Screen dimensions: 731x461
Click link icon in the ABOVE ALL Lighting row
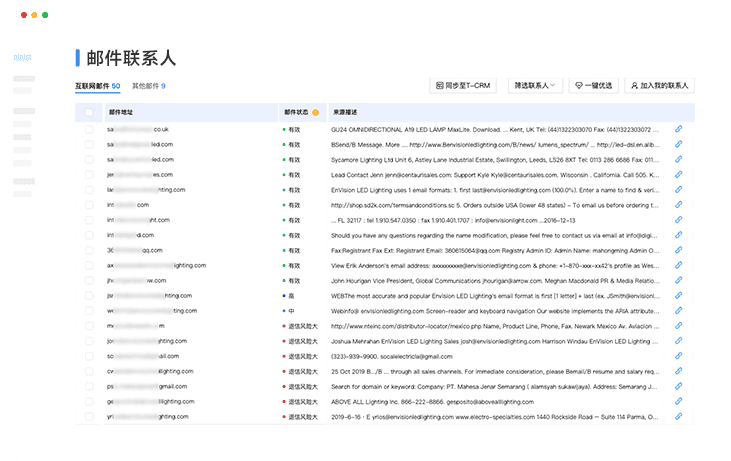(679, 401)
